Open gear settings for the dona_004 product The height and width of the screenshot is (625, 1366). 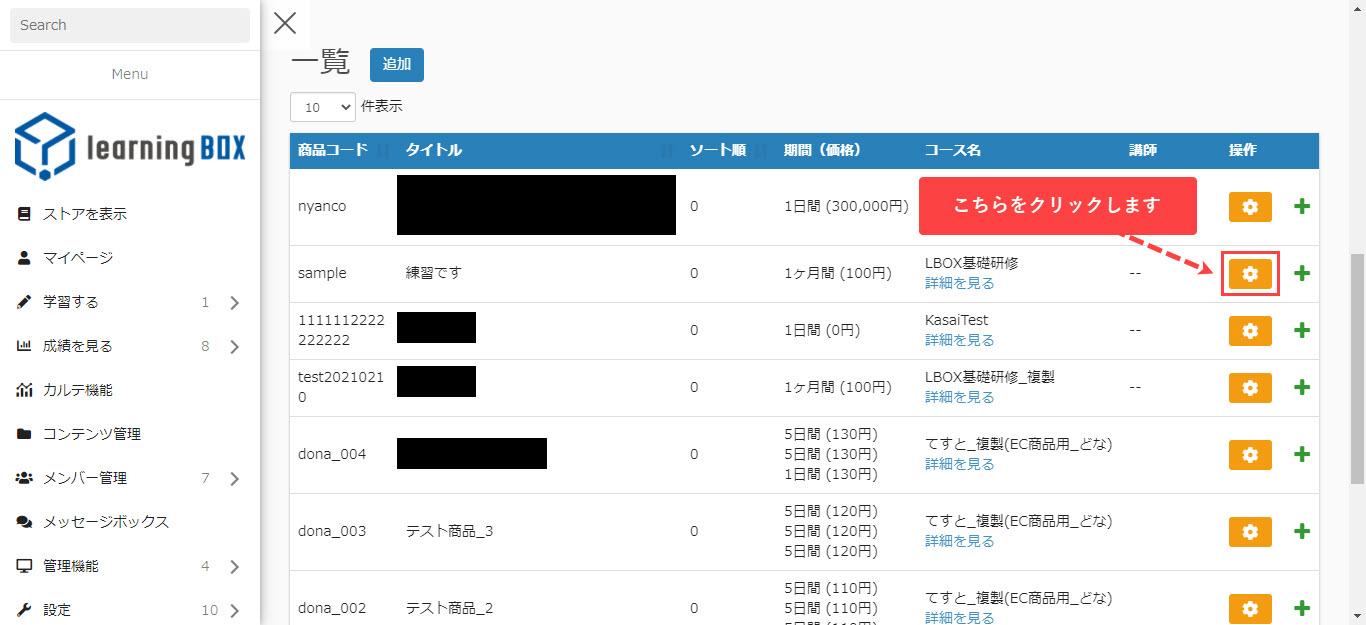pyautogui.click(x=1249, y=455)
